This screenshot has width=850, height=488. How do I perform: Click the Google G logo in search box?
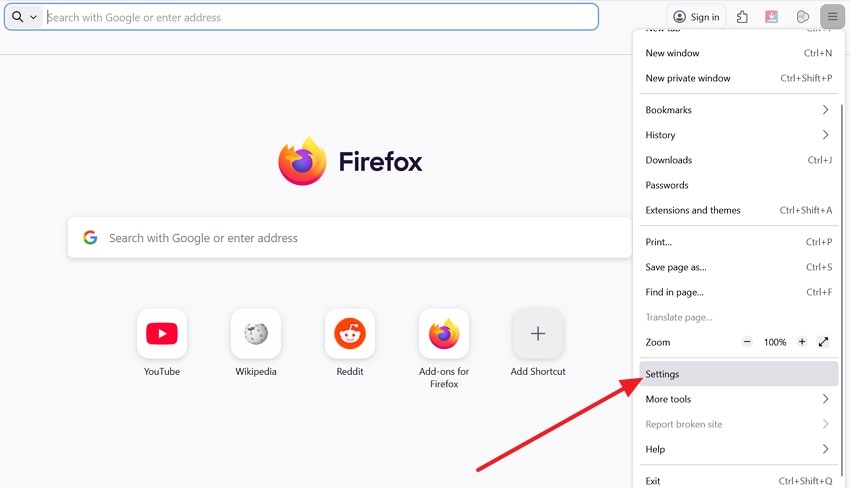click(90, 237)
